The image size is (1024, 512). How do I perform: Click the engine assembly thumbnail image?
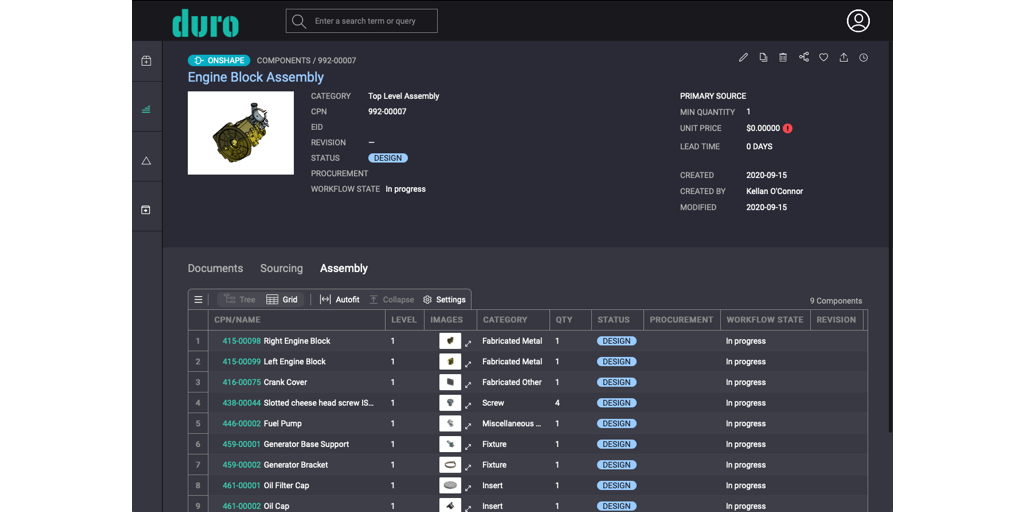pos(241,133)
